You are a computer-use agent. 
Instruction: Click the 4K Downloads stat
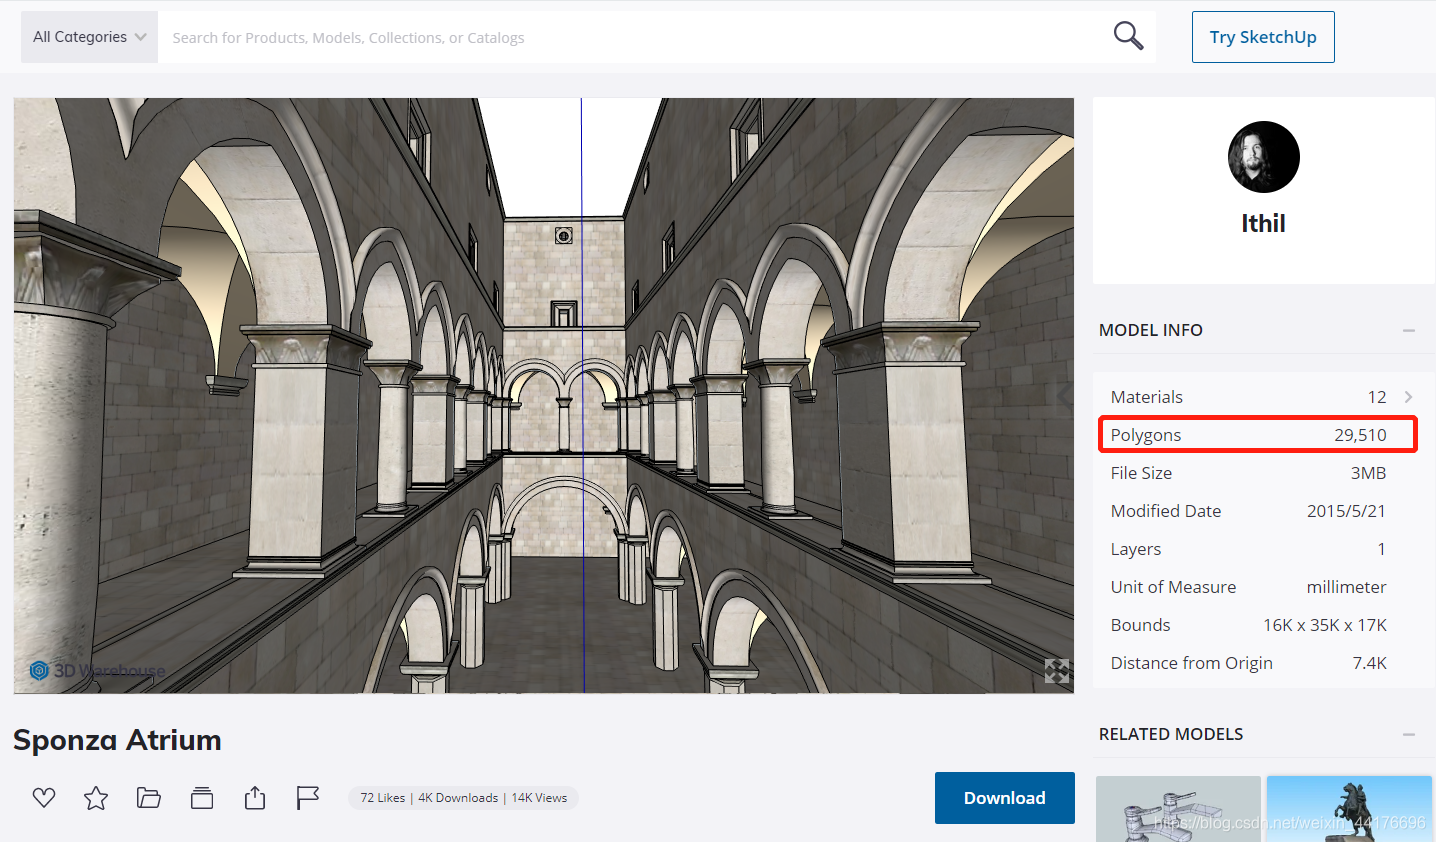(x=458, y=798)
